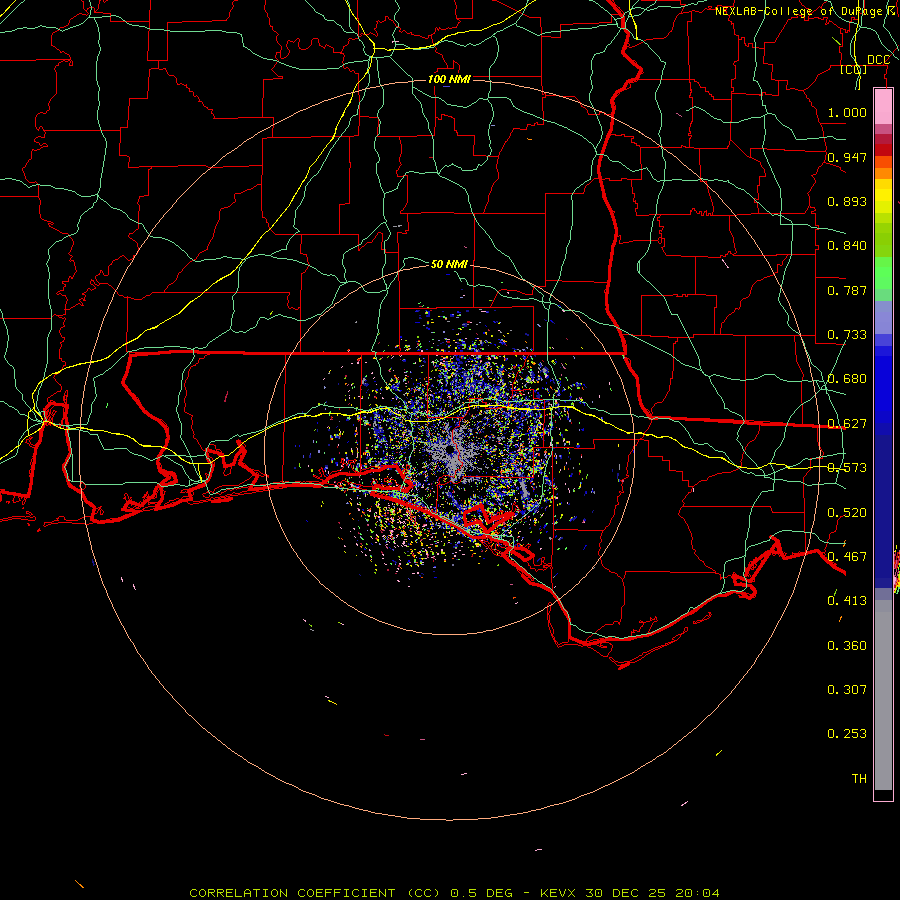The image size is (900, 900).
Task: Select the 0.787 scale value
Action: [847, 290]
